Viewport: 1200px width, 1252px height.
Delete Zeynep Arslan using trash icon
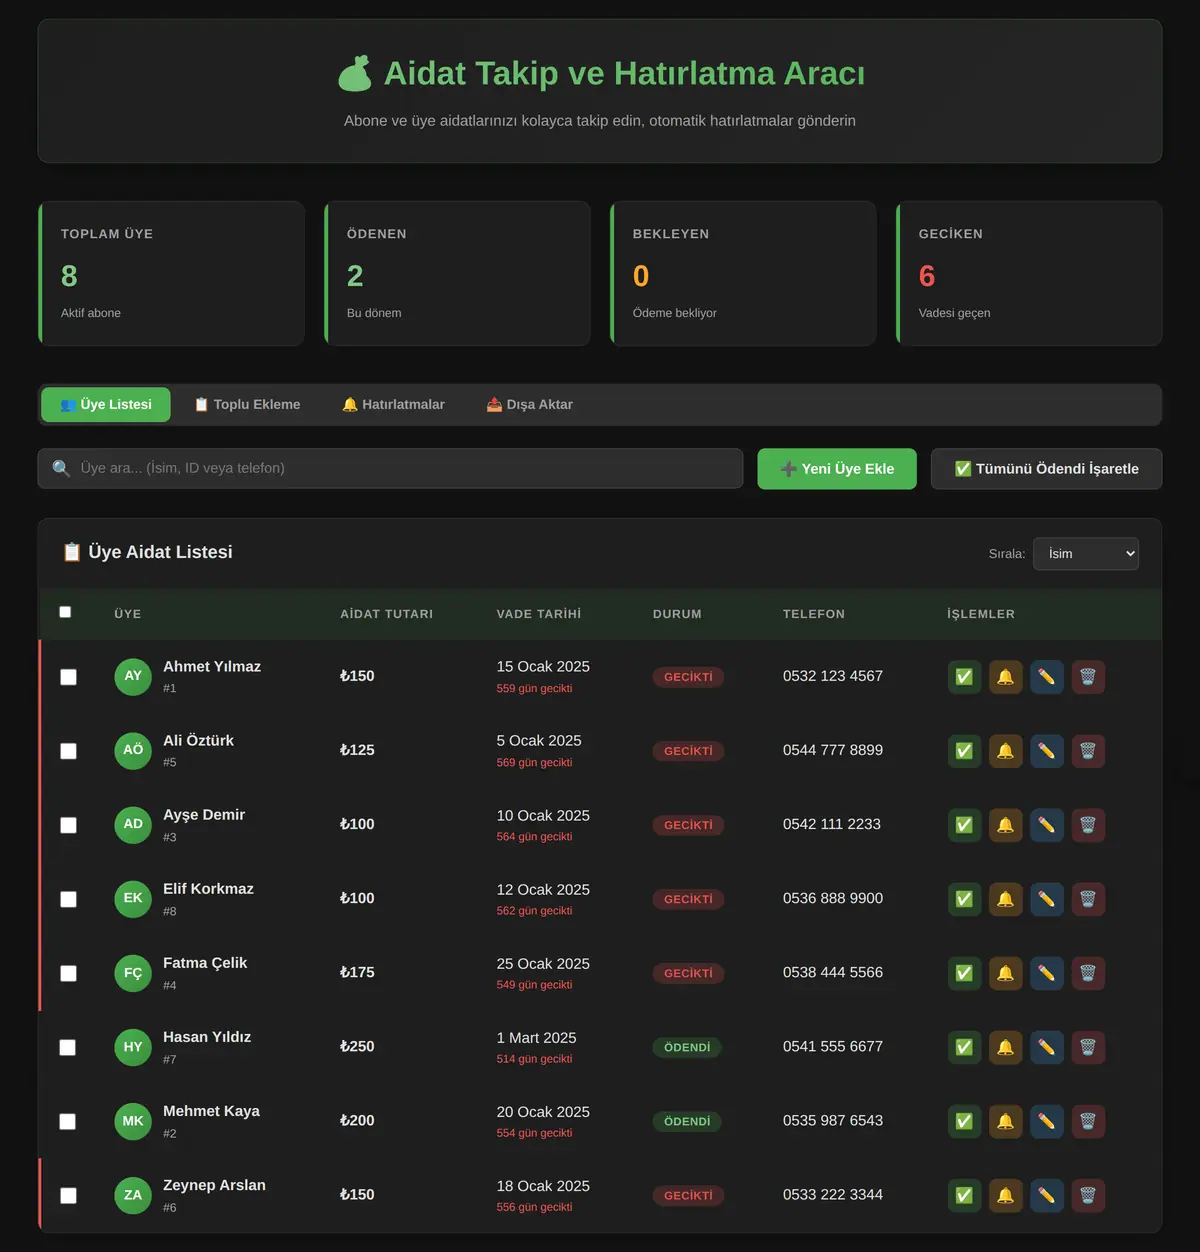click(x=1088, y=1195)
